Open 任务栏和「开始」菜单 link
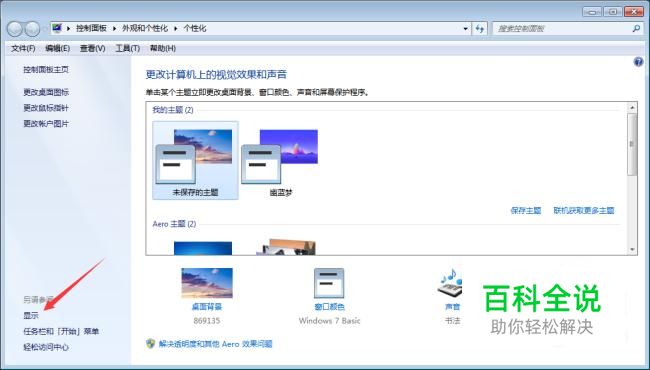Screen dimensions: 650x370 point(61,331)
